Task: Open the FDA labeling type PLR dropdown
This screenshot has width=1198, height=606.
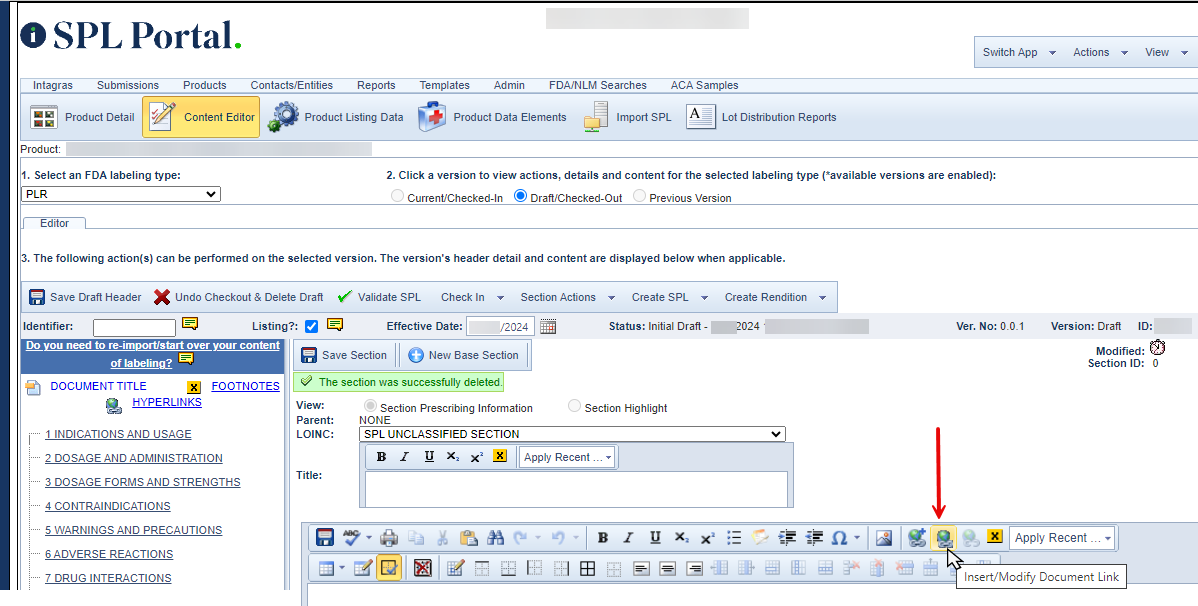Action: [121, 194]
